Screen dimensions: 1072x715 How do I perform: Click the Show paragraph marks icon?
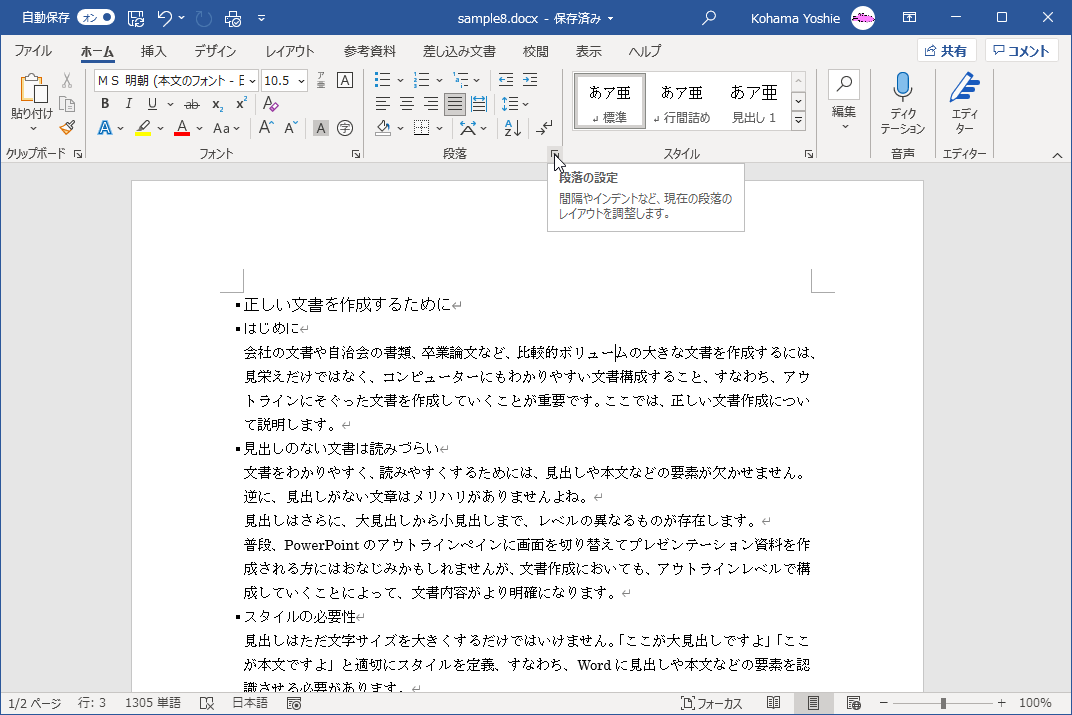pyautogui.click(x=545, y=128)
